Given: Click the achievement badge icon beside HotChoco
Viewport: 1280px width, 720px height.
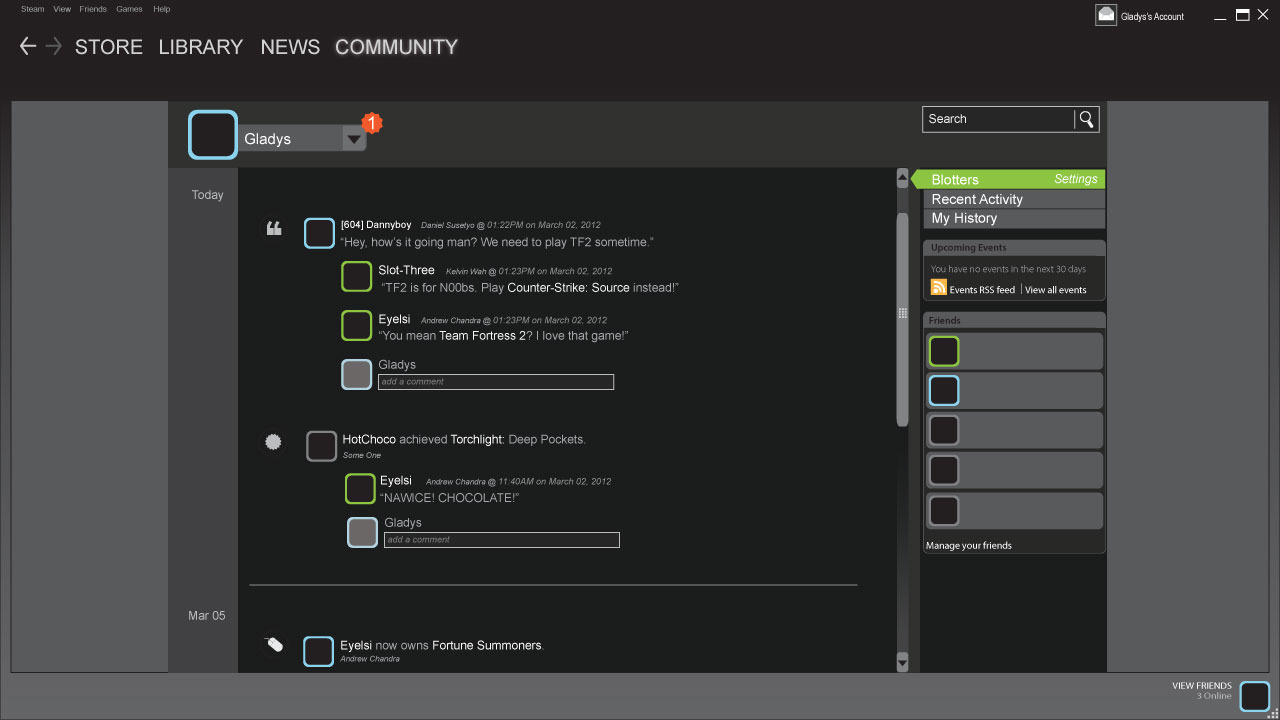Looking at the screenshot, I should pyautogui.click(x=273, y=441).
